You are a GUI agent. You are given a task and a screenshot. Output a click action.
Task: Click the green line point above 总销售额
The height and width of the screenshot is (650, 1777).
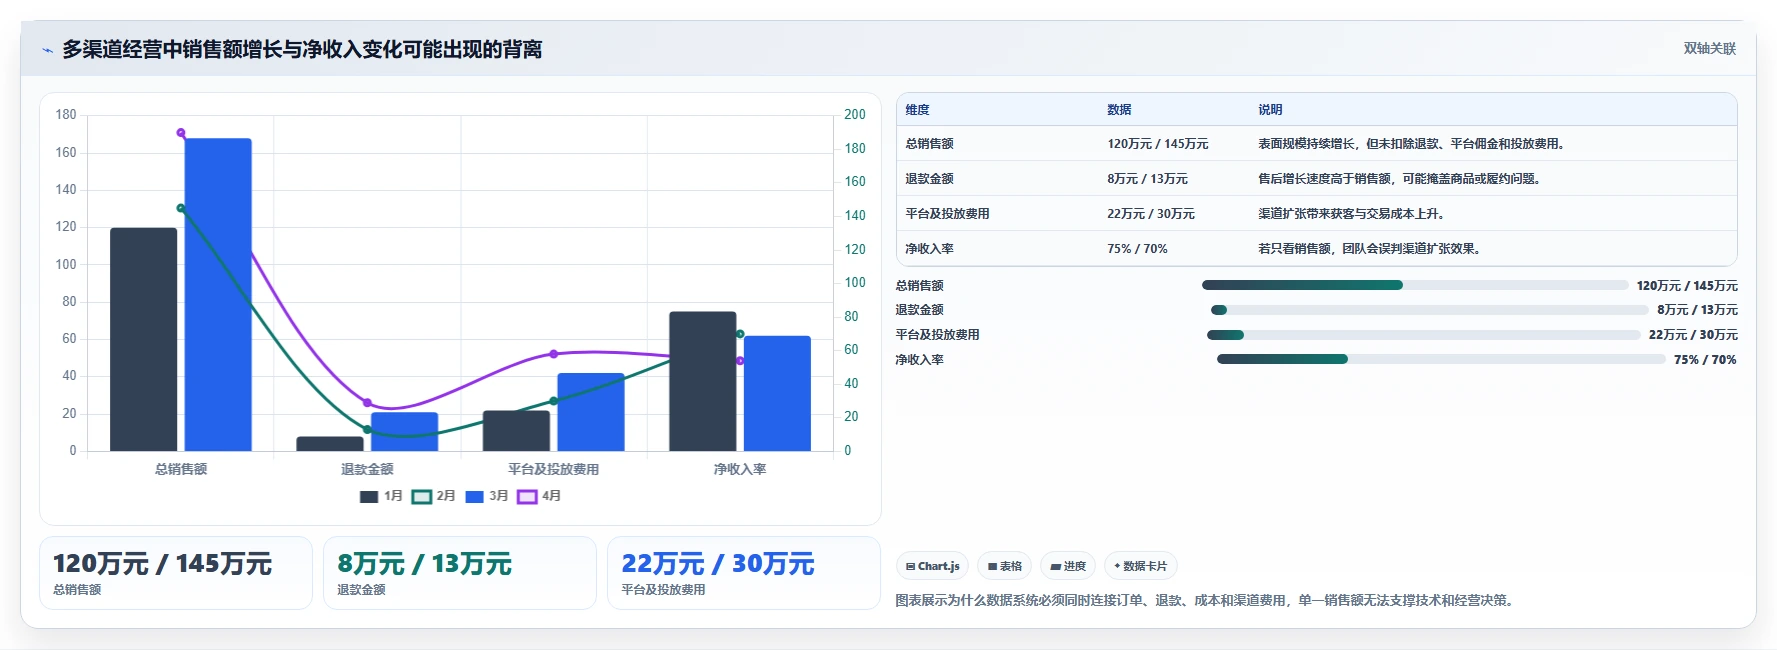pyautogui.click(x=181, y=208)
